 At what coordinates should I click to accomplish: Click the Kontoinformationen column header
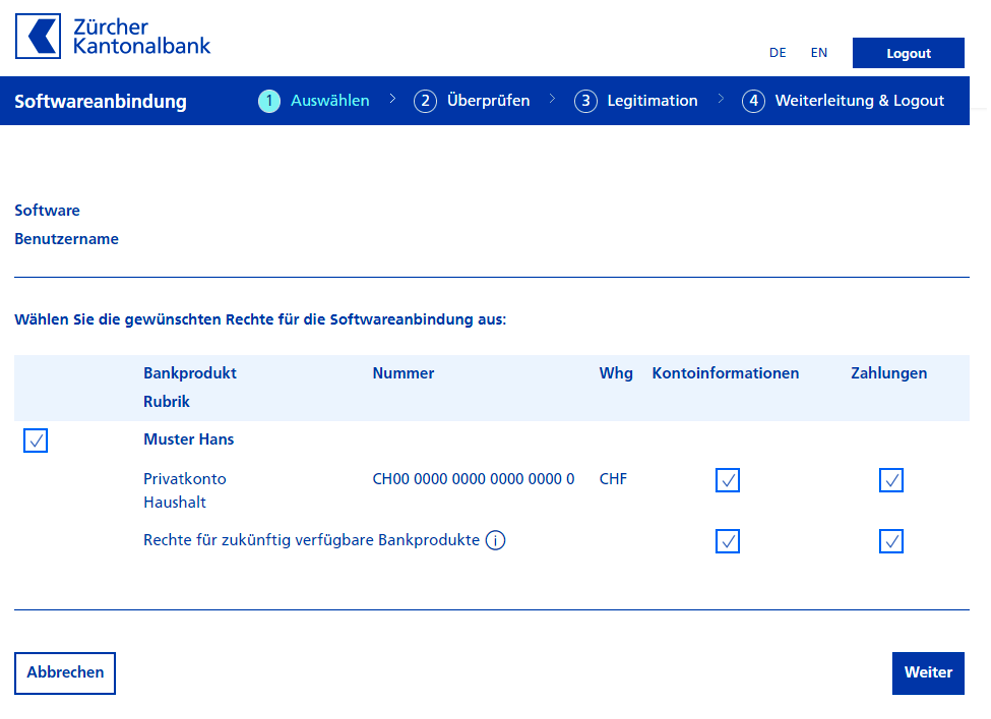coord(726,373)
